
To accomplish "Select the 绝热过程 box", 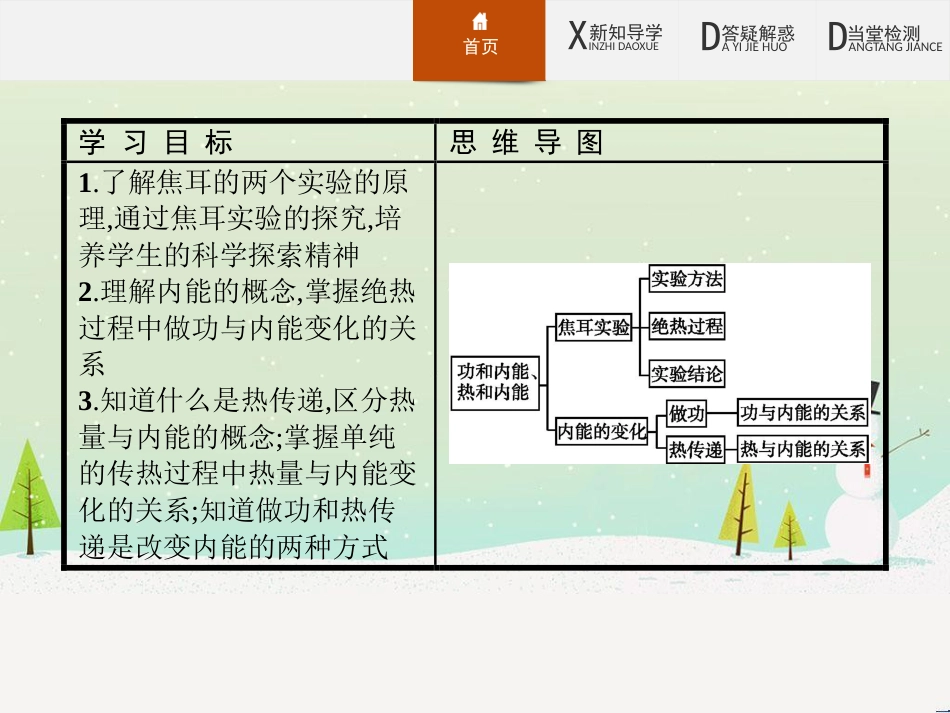I will click(686, 327).
